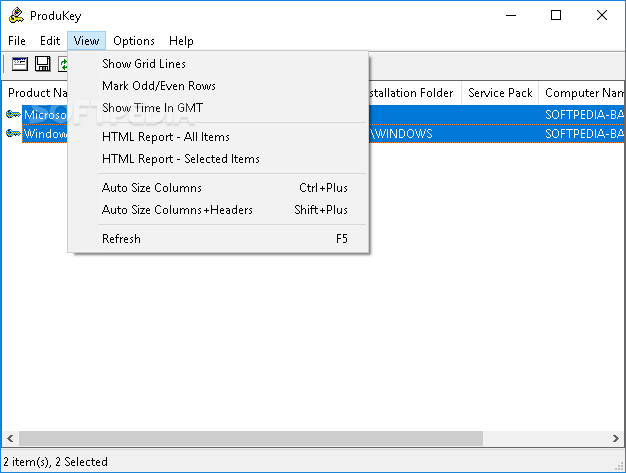Close the open View menu
The image size is (626, 473).
click(x=86, y=41)
